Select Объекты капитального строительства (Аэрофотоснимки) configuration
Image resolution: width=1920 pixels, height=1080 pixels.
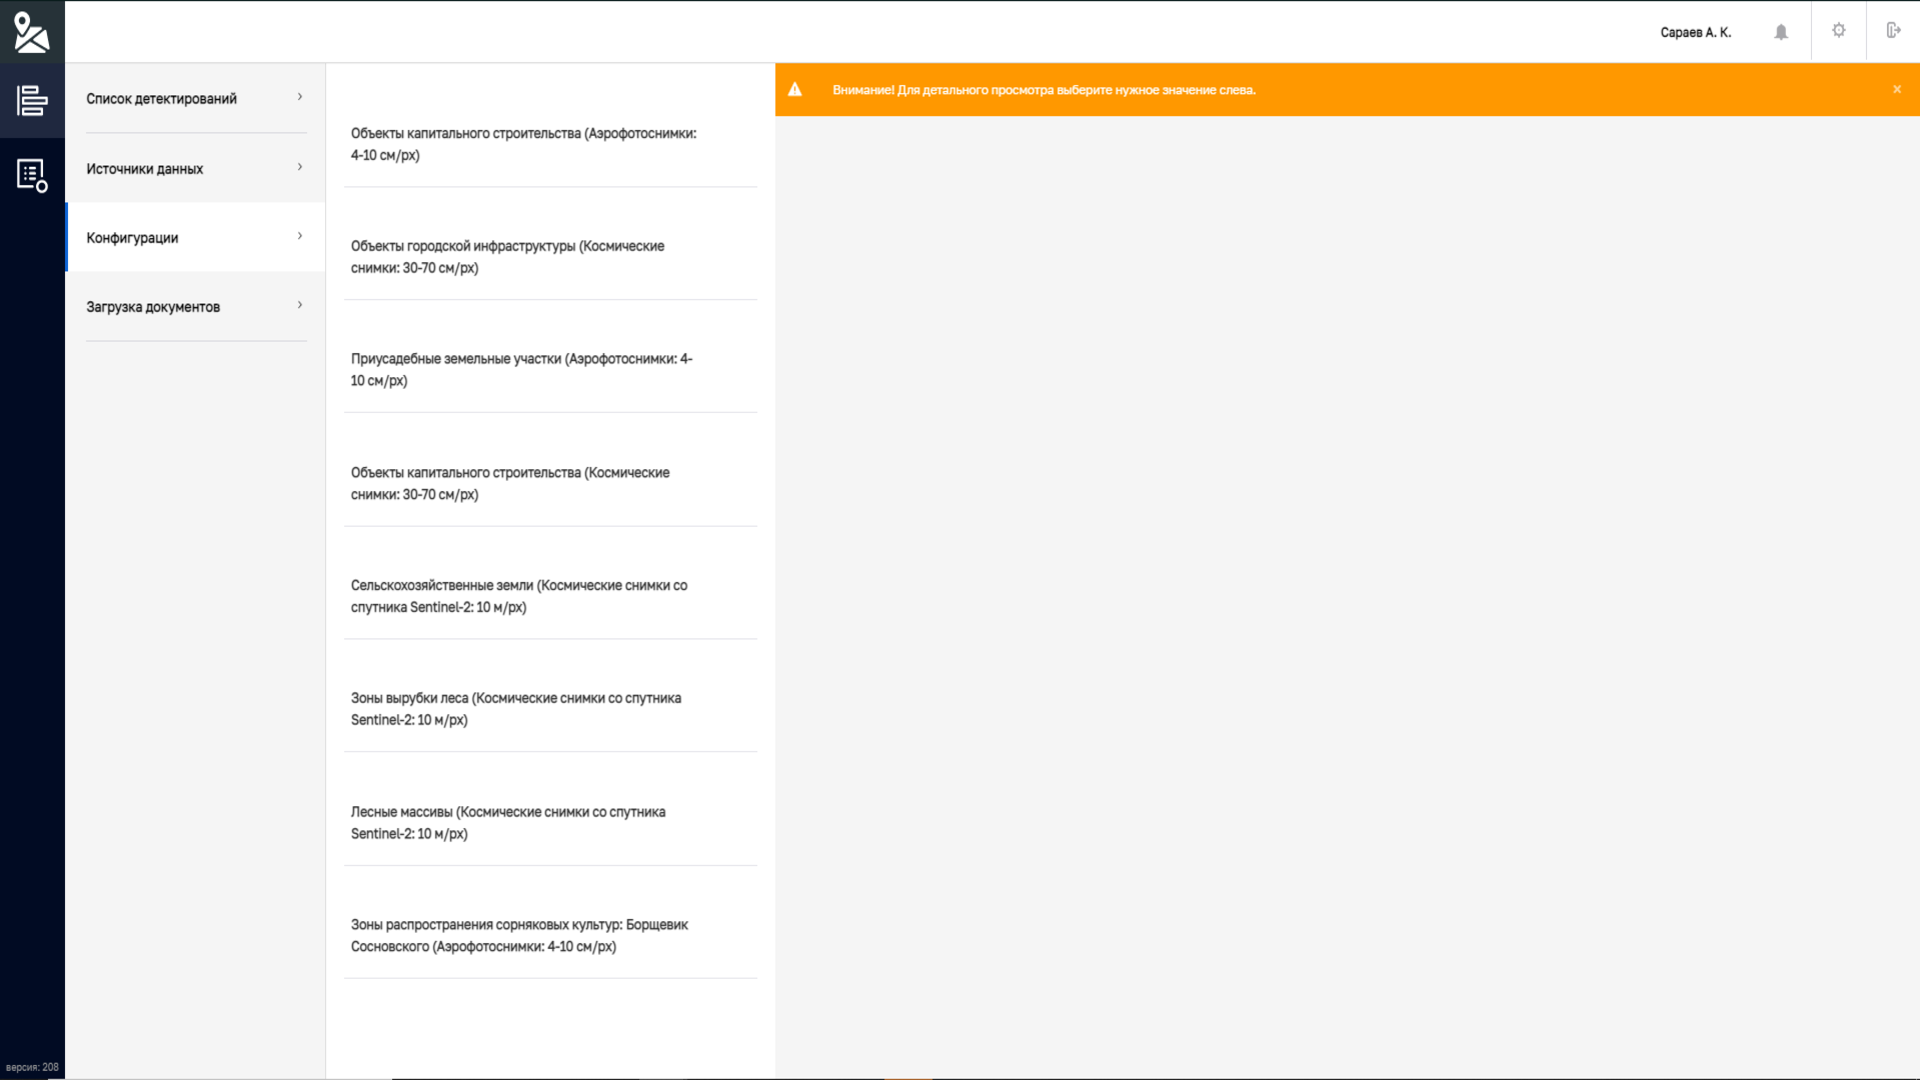pos(550,144)
